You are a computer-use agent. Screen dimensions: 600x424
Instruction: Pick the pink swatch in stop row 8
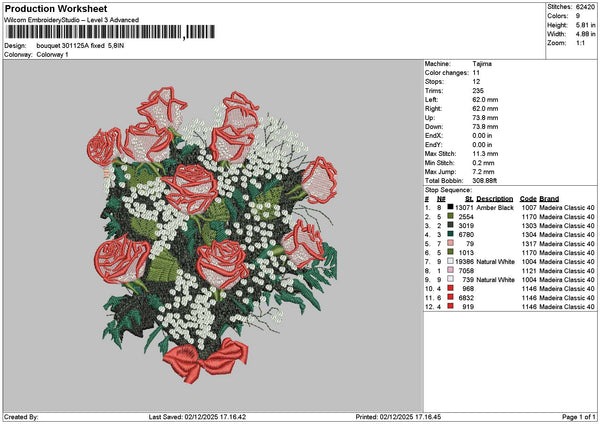point(450,270)
